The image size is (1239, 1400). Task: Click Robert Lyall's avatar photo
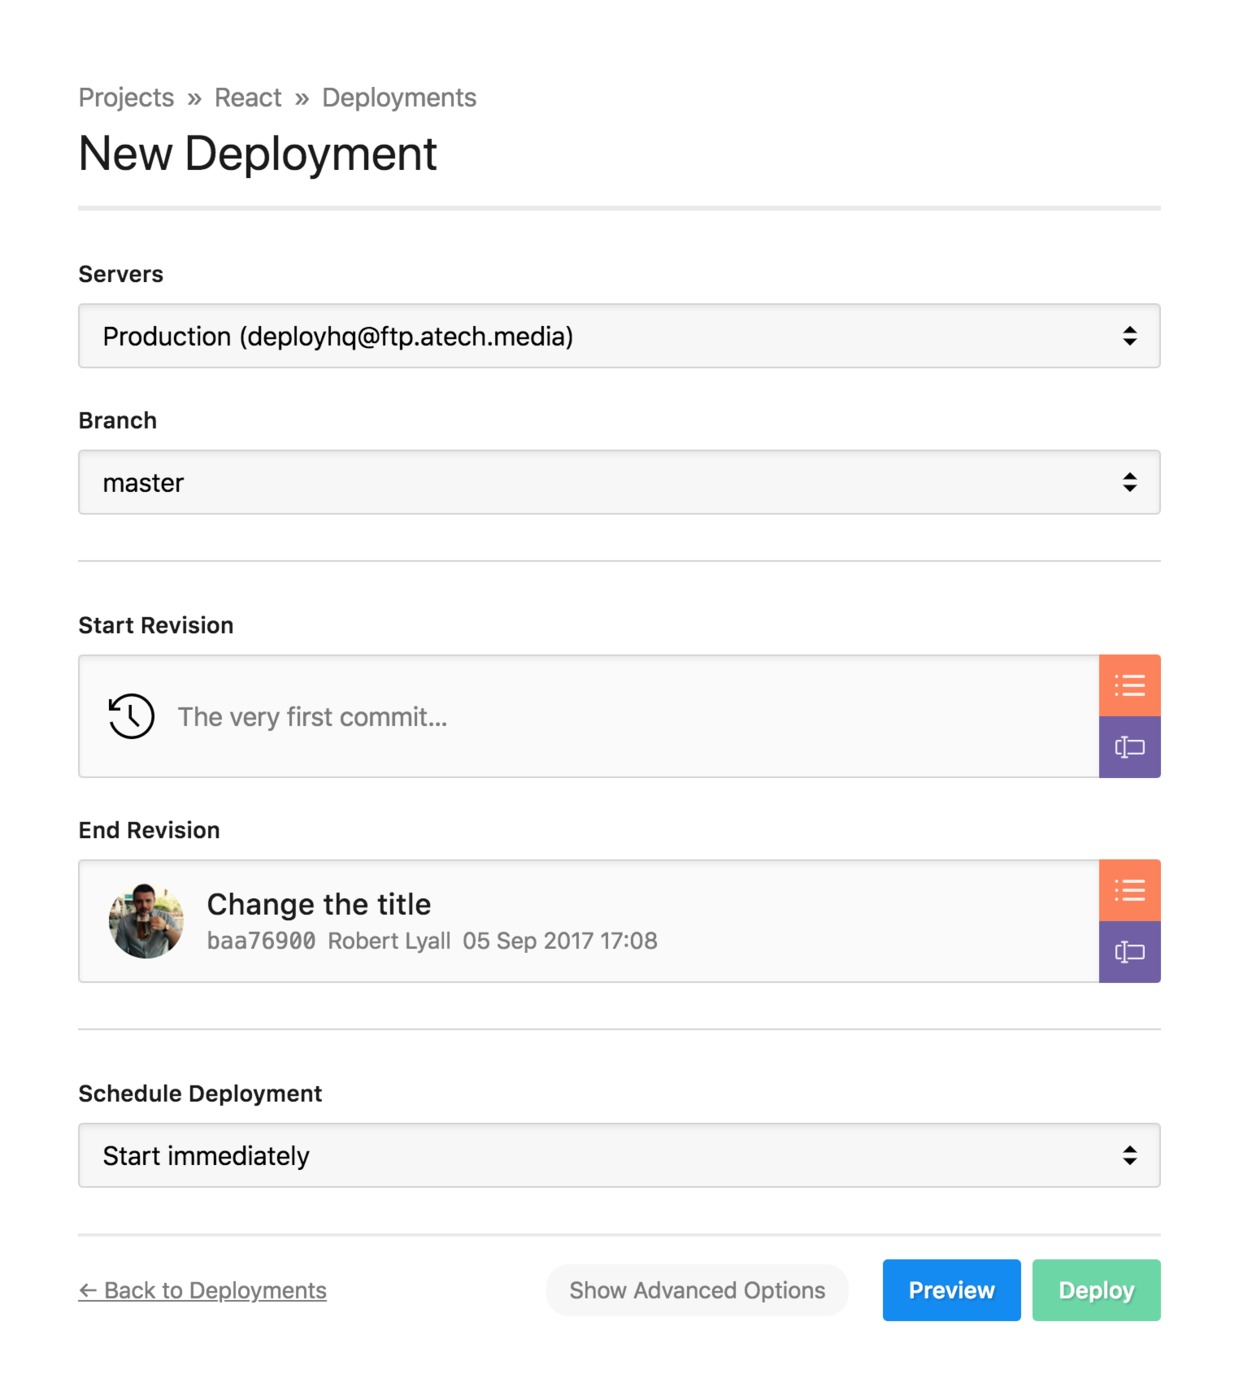(146, 921)
